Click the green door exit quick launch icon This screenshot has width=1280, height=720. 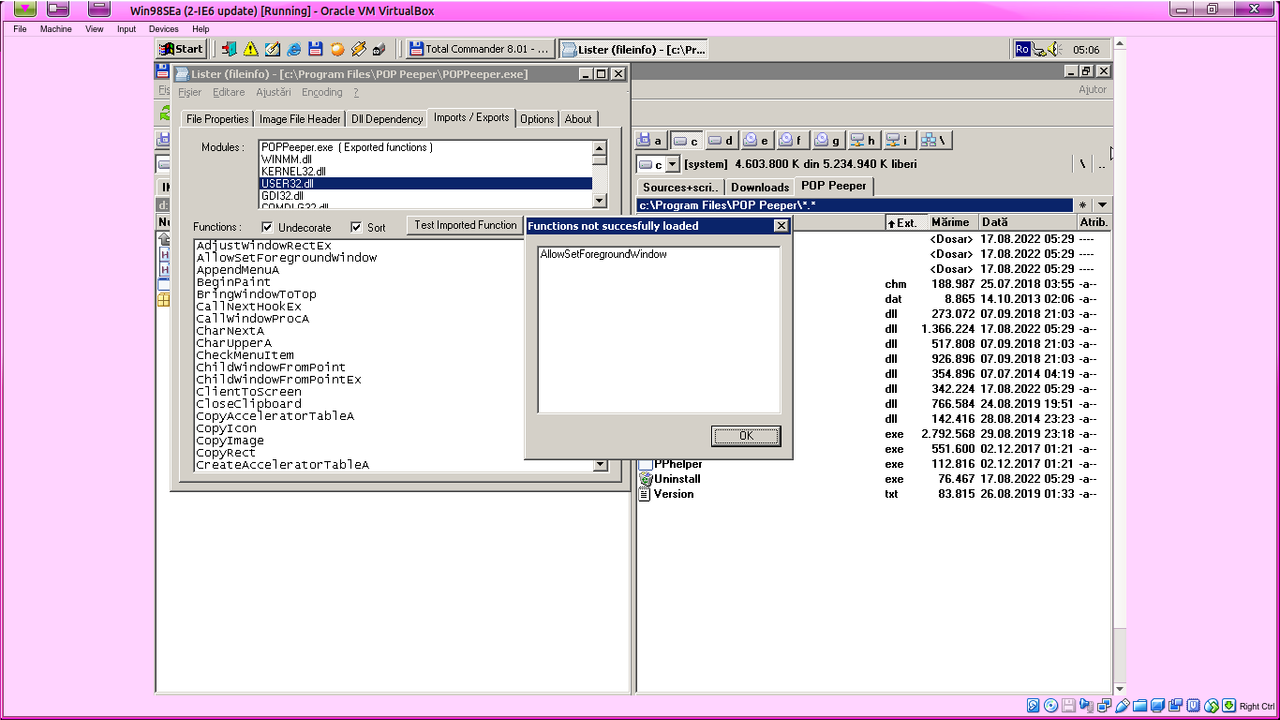(x=229, y=49)
